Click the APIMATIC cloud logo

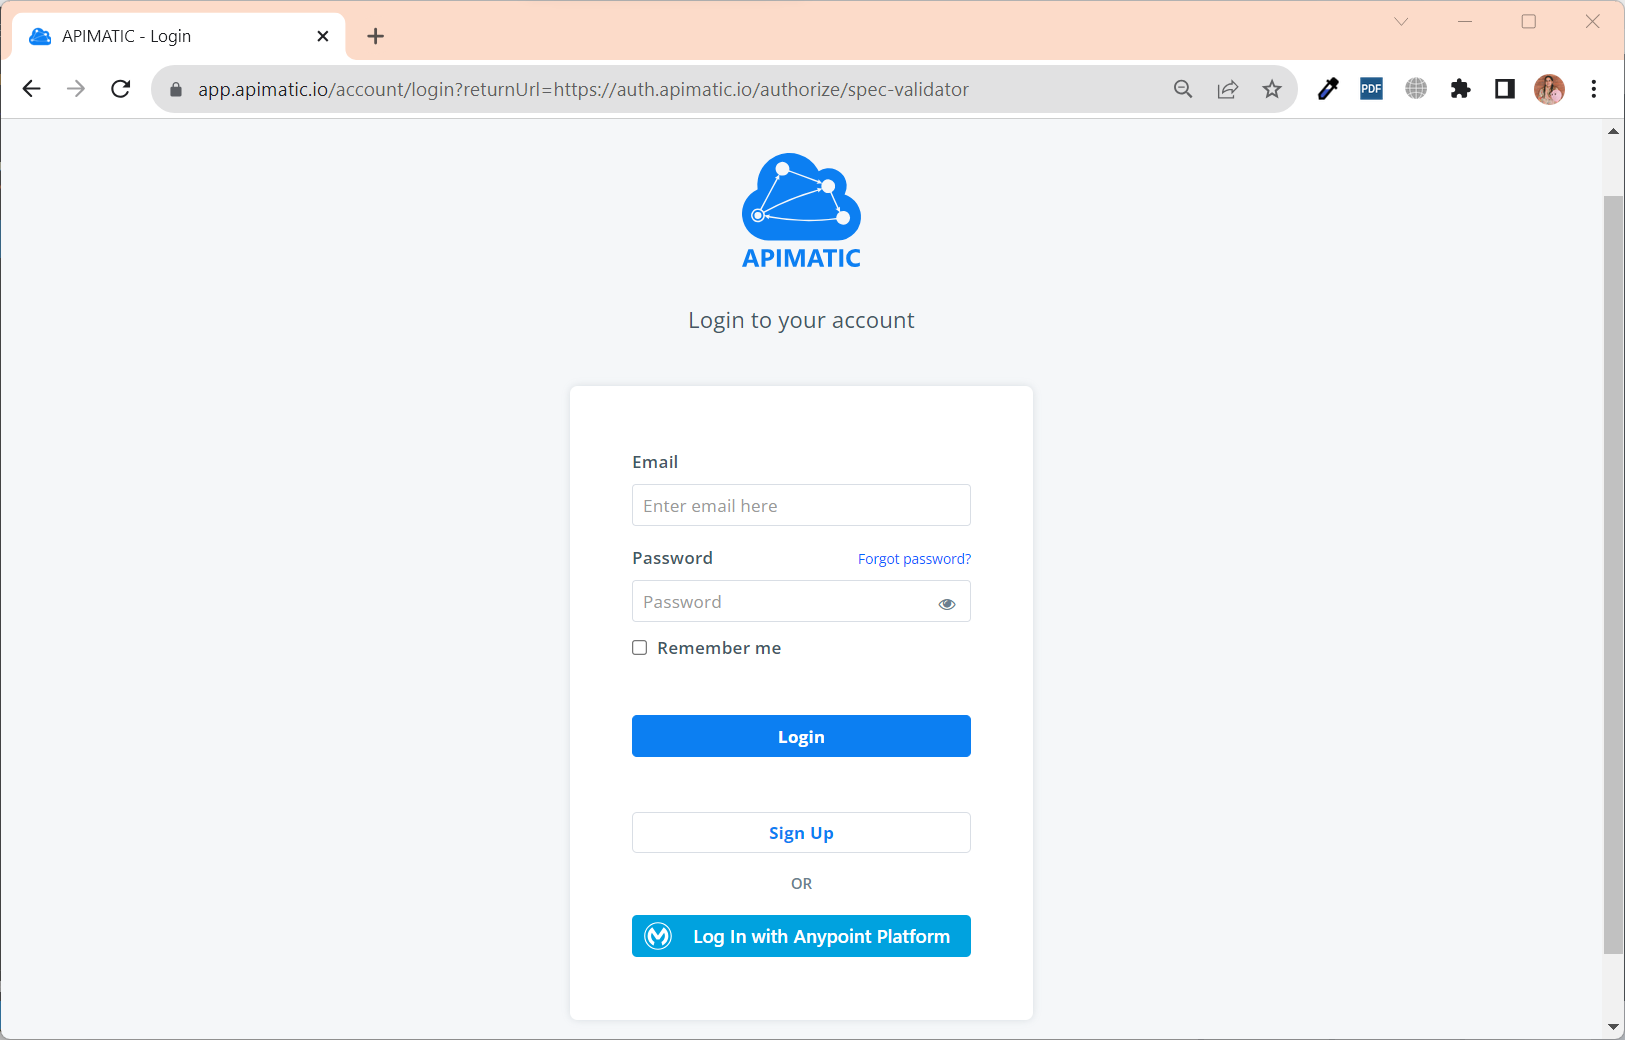coord(801,211)
